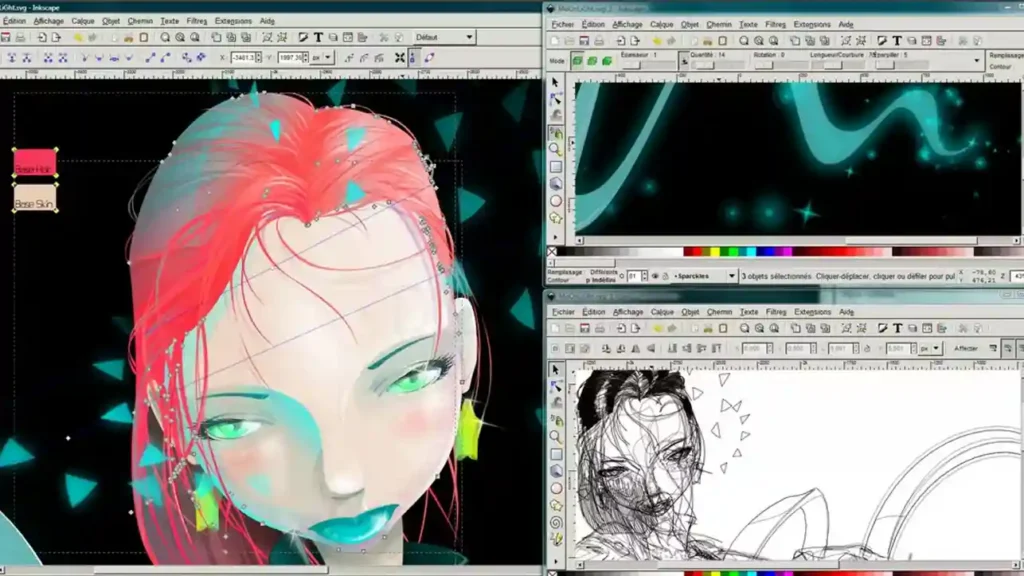
Task: Toggle the width/height ratio lock
Action: point(413,57)
